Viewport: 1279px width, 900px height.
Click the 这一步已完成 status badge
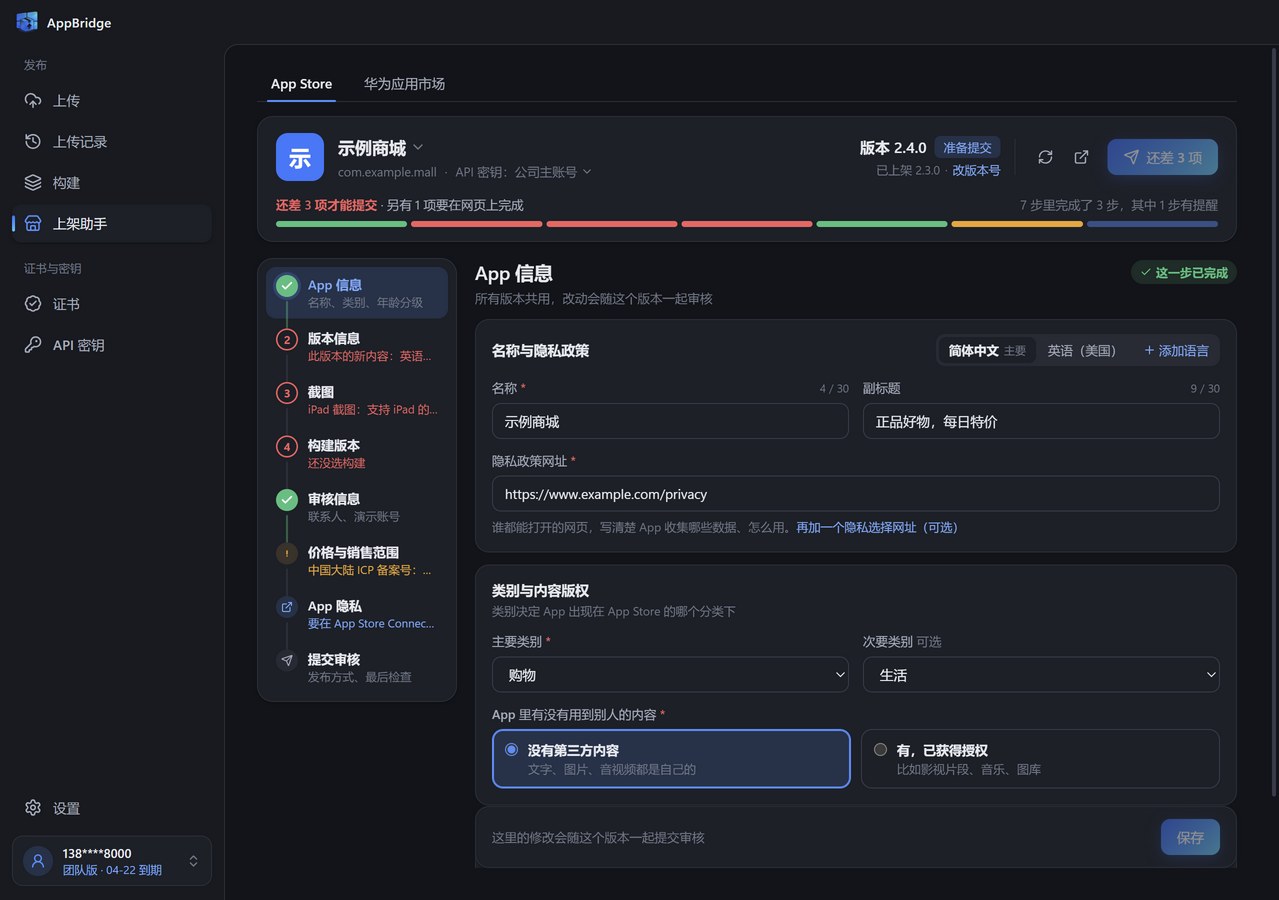(x=1184, y=272)
